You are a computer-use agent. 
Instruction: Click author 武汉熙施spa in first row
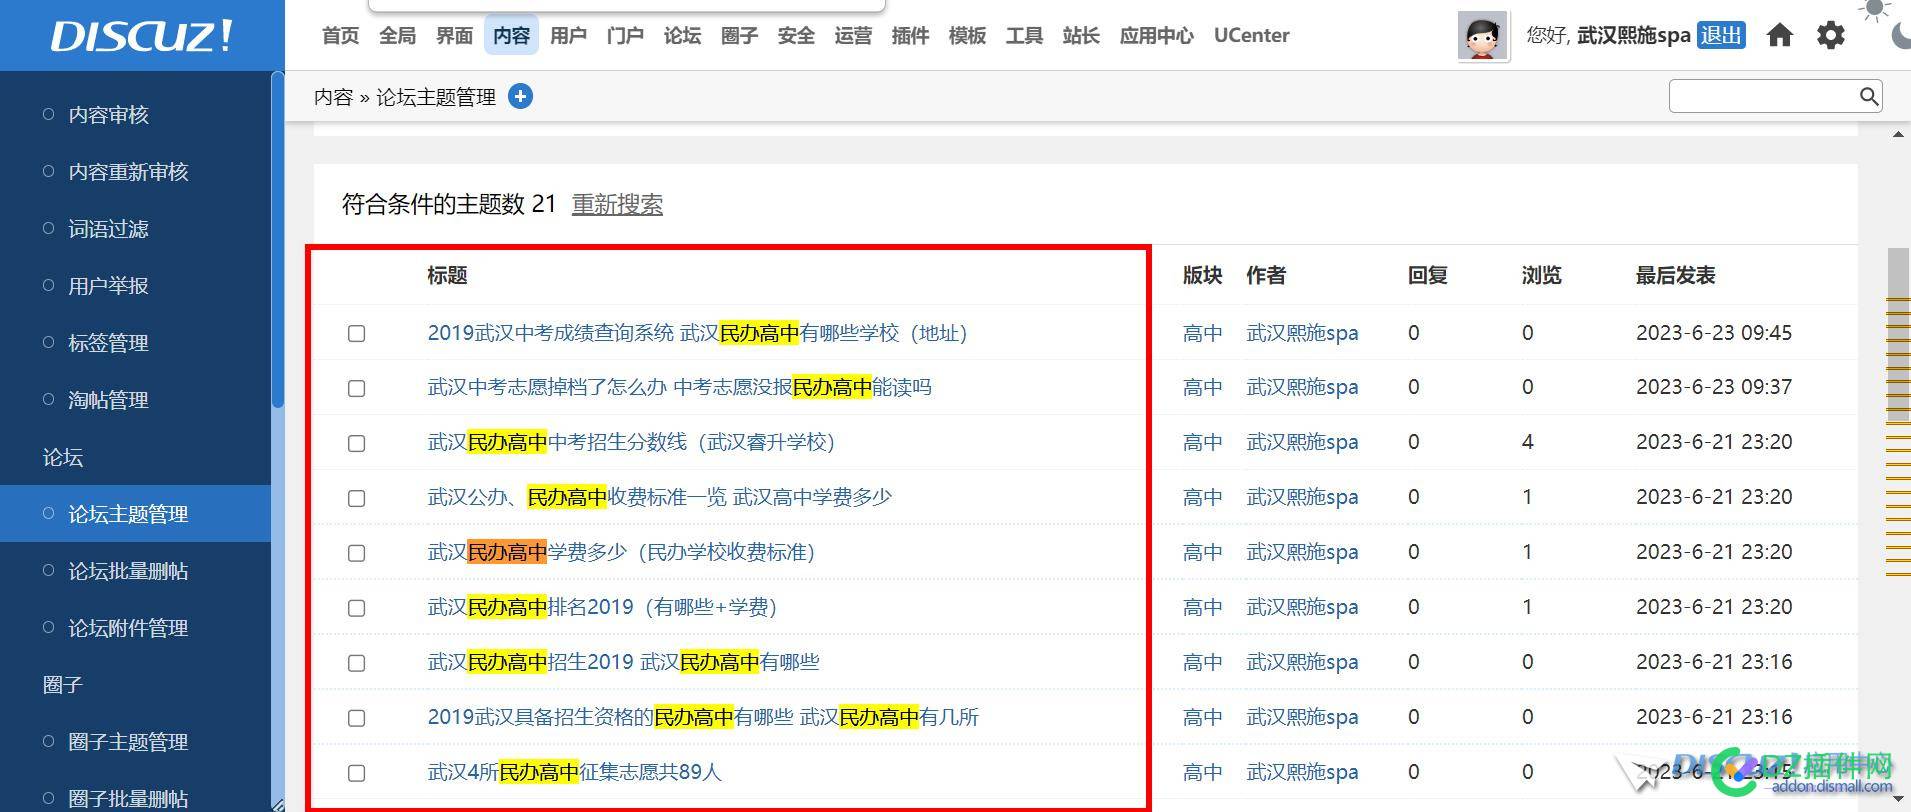(x=1302, y=333)
